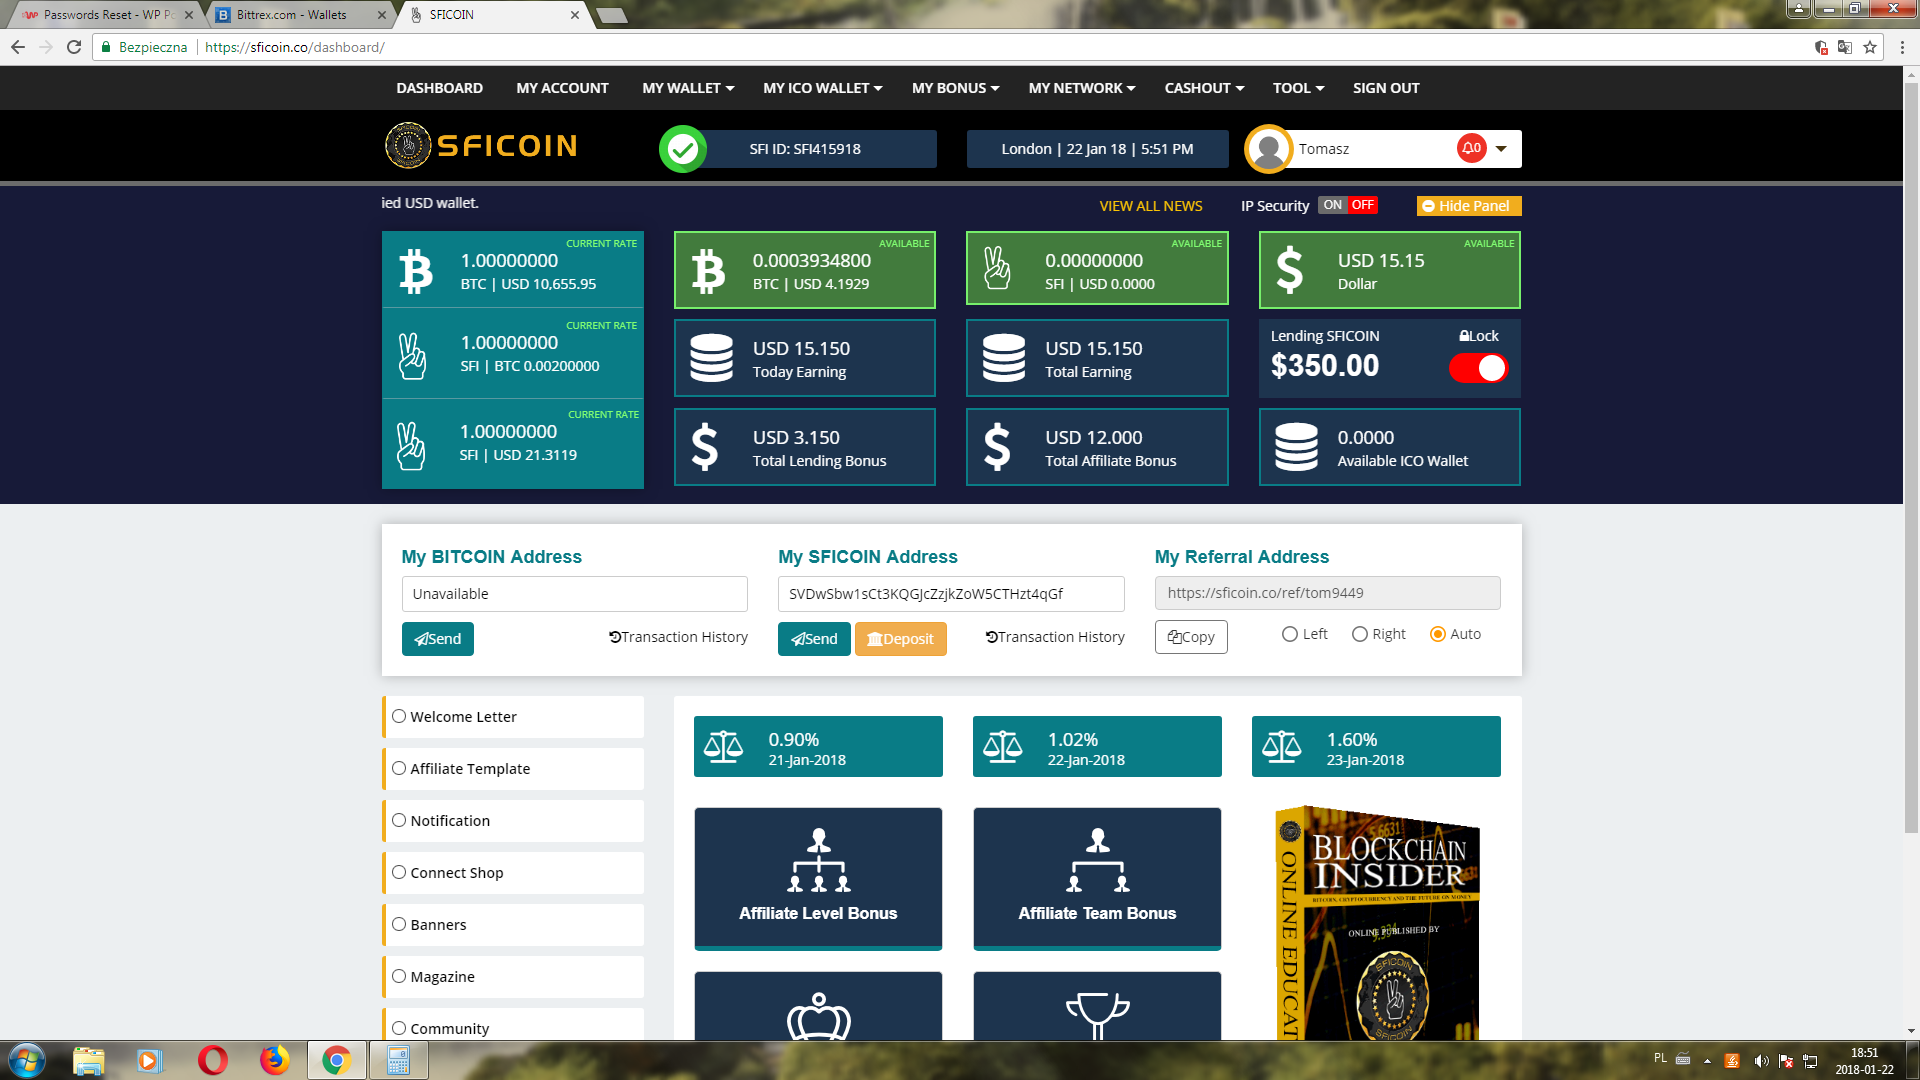The height and width of the screenshot is (1080, 1920).
Task: Click hand icon in SFI to USD rate card
Action: tap(411, 446)
